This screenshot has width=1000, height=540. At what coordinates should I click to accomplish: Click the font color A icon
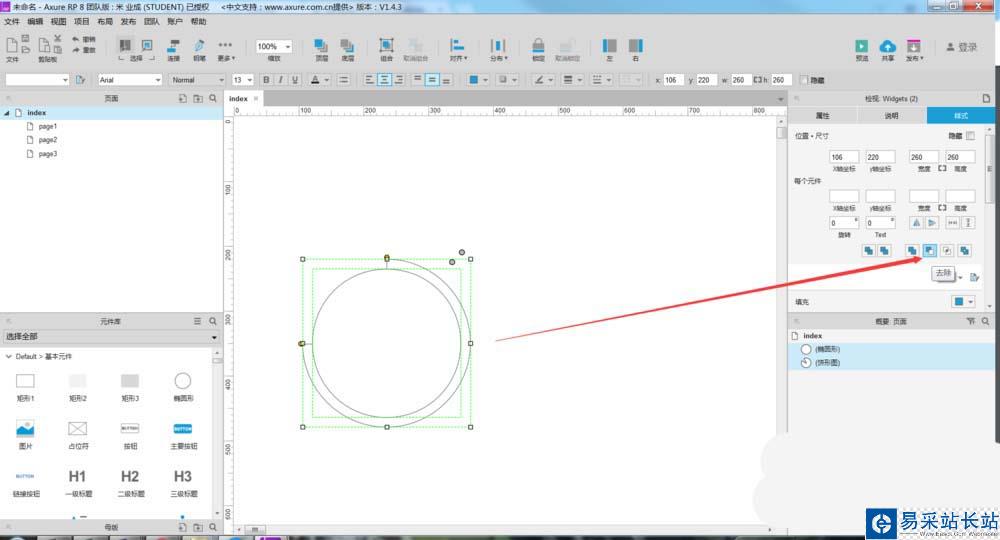315,80
